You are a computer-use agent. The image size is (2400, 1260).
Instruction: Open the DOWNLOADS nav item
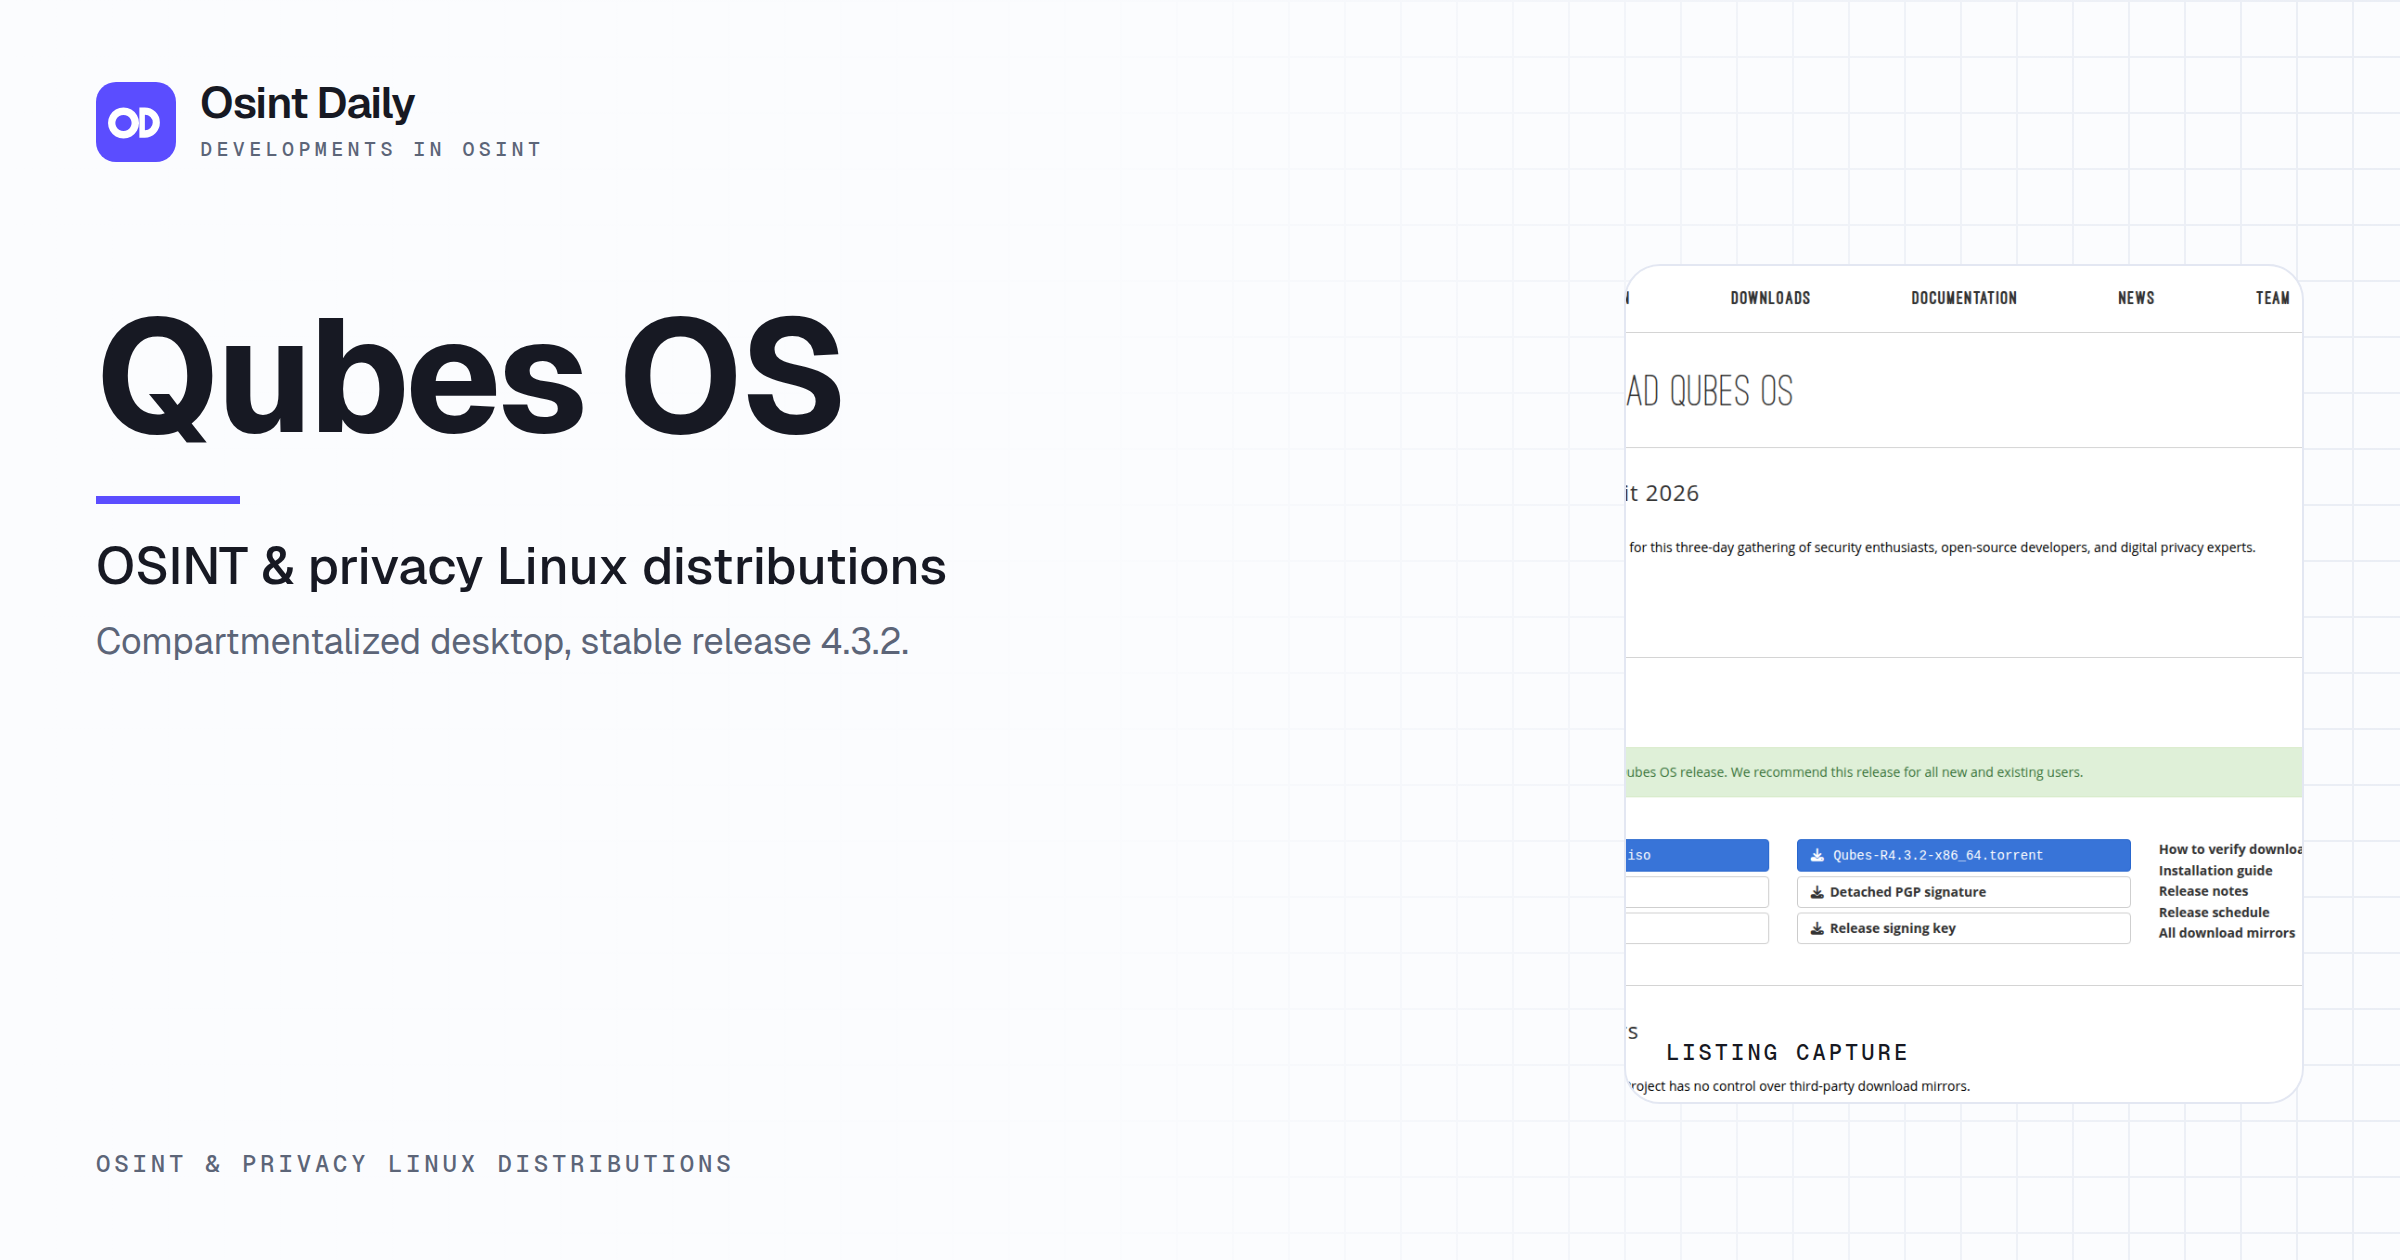tap(1770, 298)
